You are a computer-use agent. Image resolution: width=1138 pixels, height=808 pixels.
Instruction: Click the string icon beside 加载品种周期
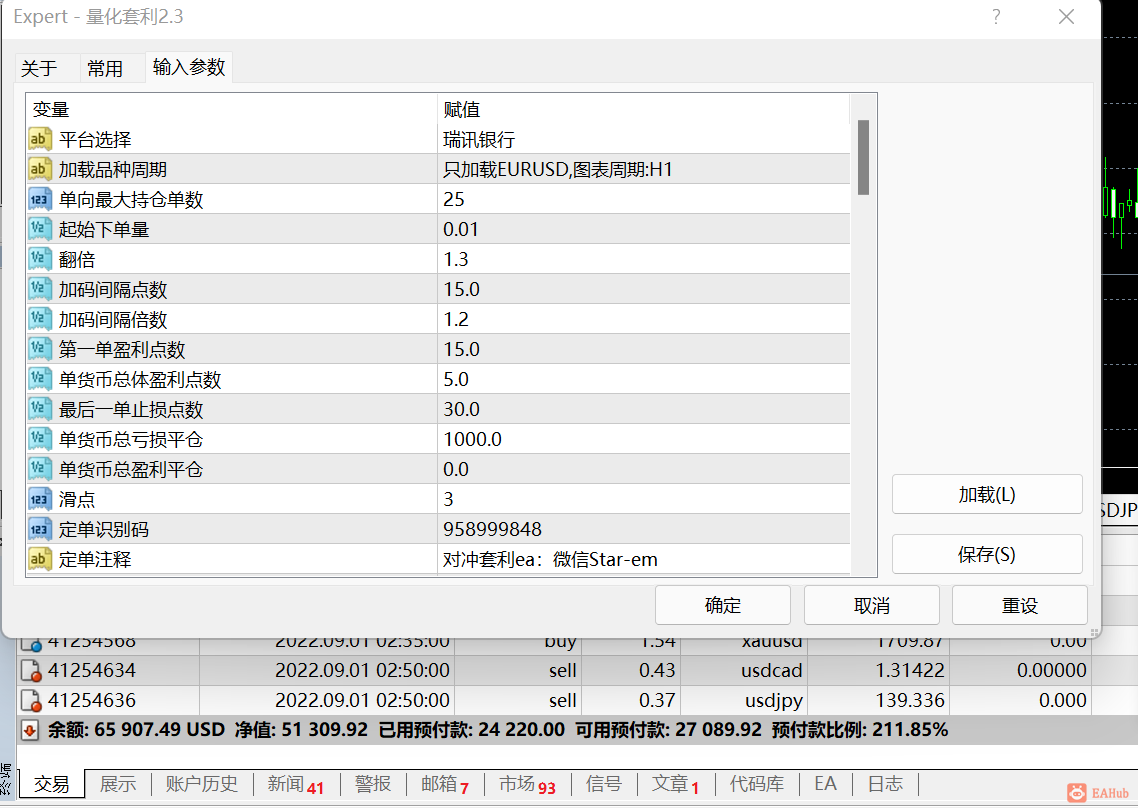40,169
